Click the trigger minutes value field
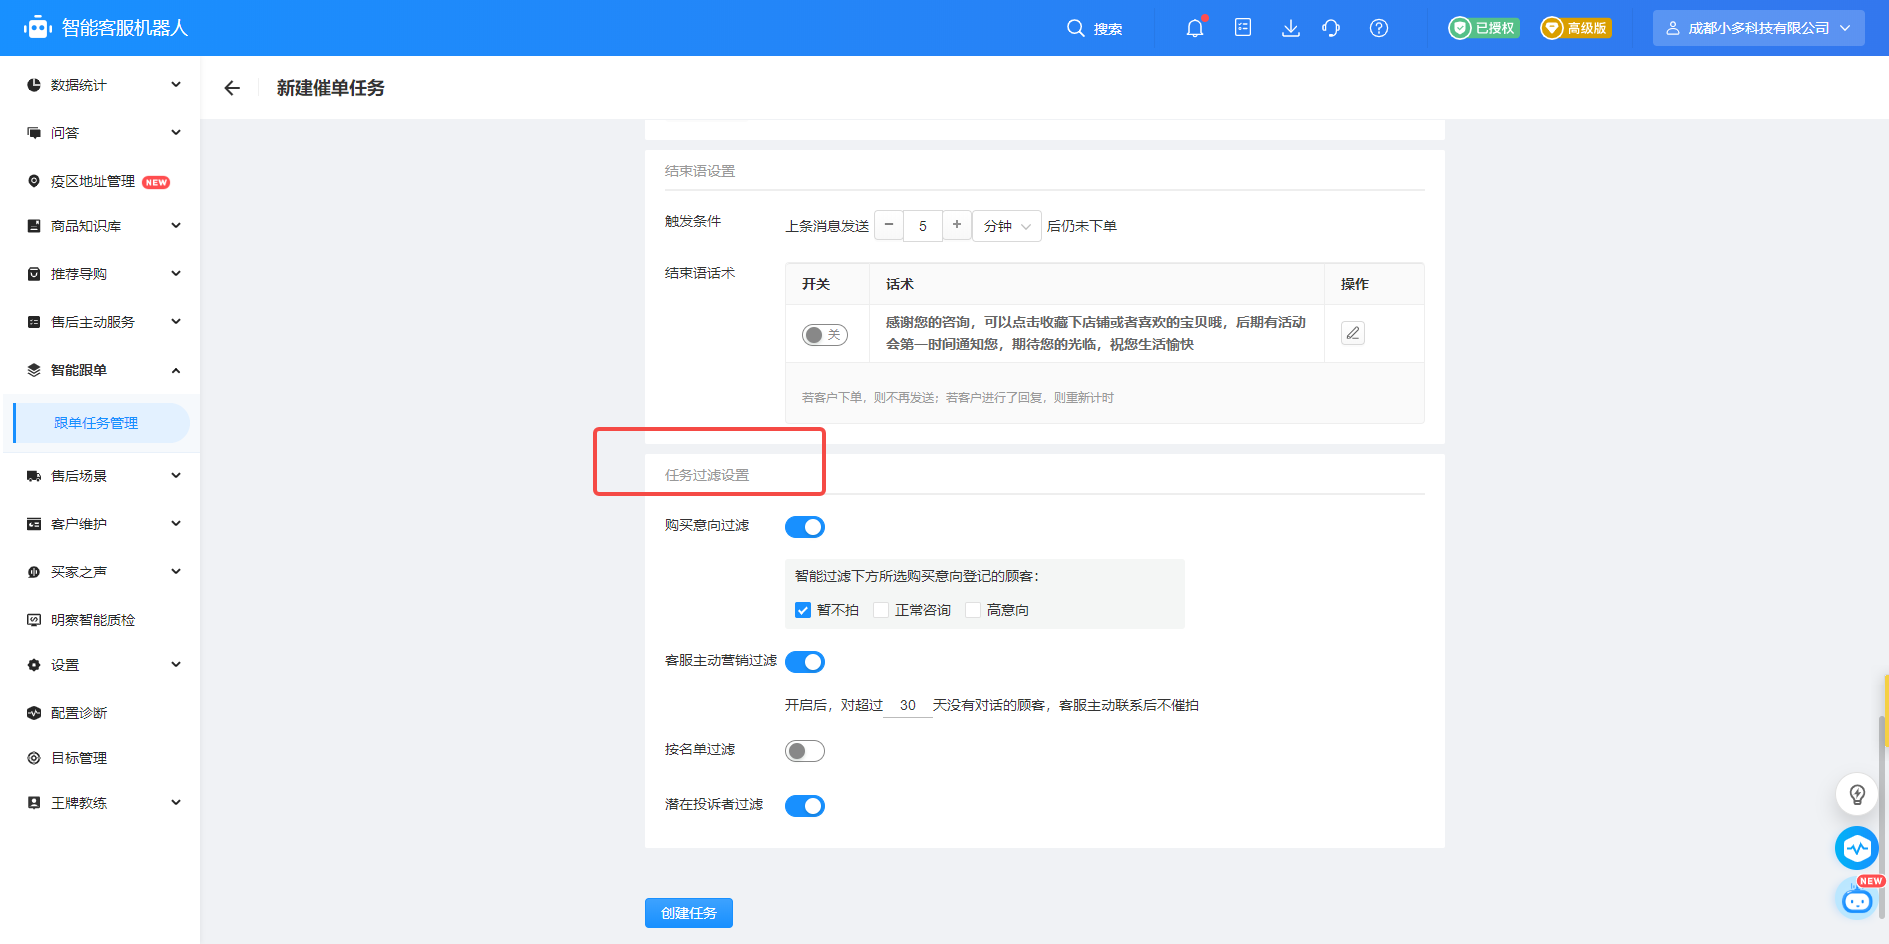The width and height of the screenshot is (1889, 944). point(923,226)
